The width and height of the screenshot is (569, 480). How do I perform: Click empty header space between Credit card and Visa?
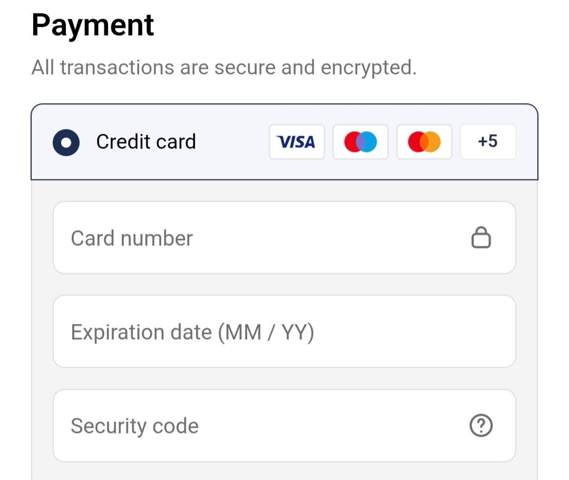click(x=232, y=142)
